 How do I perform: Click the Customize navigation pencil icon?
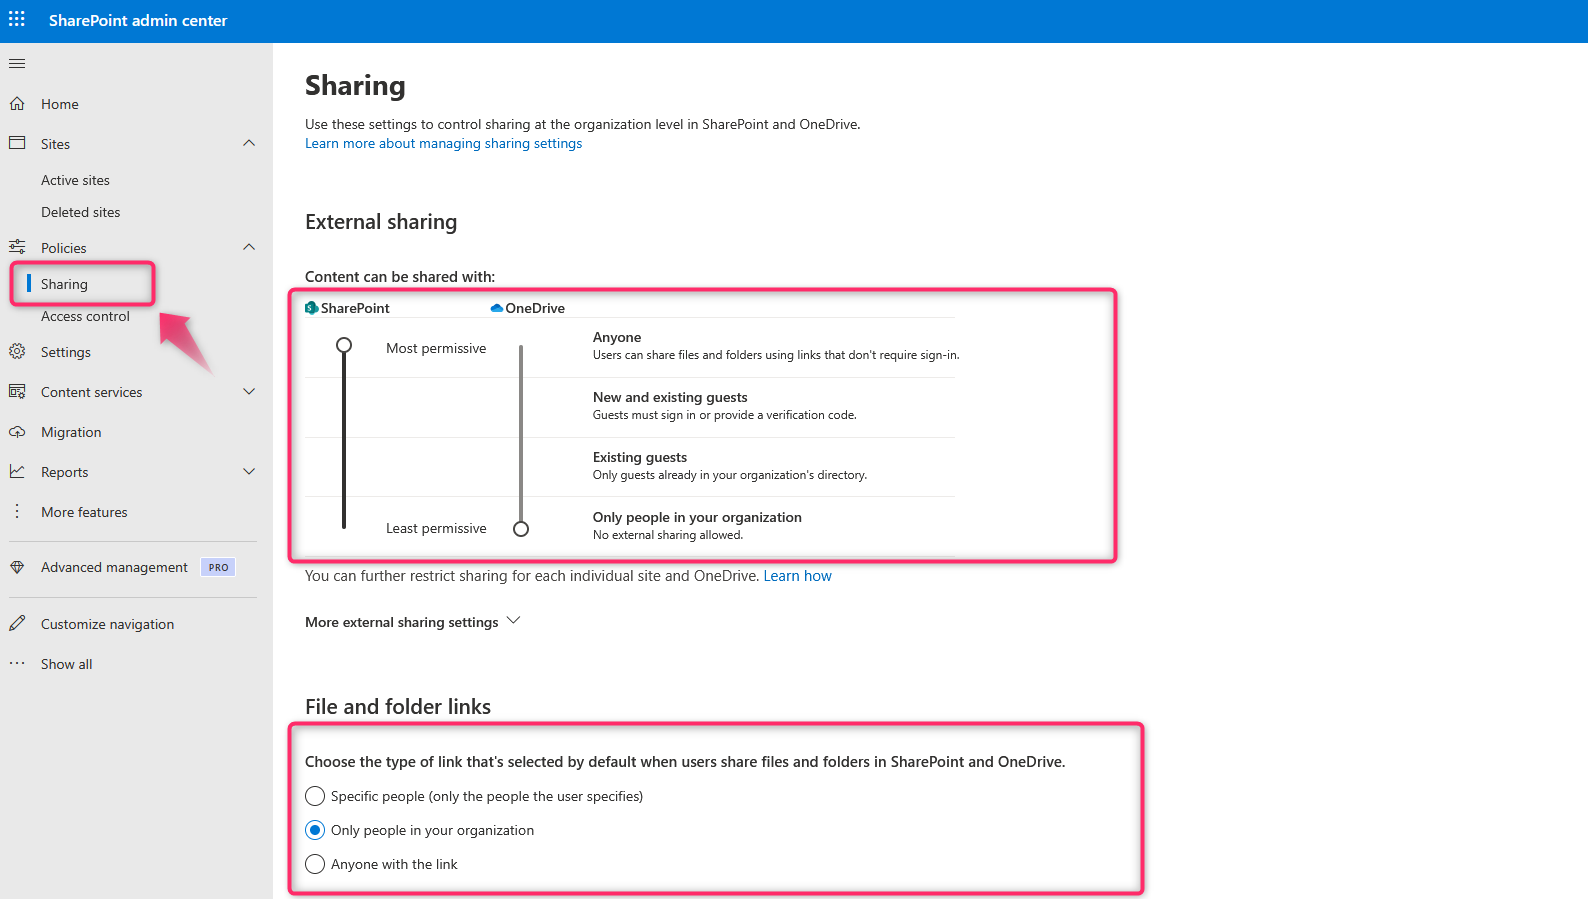tap(17, 623)
